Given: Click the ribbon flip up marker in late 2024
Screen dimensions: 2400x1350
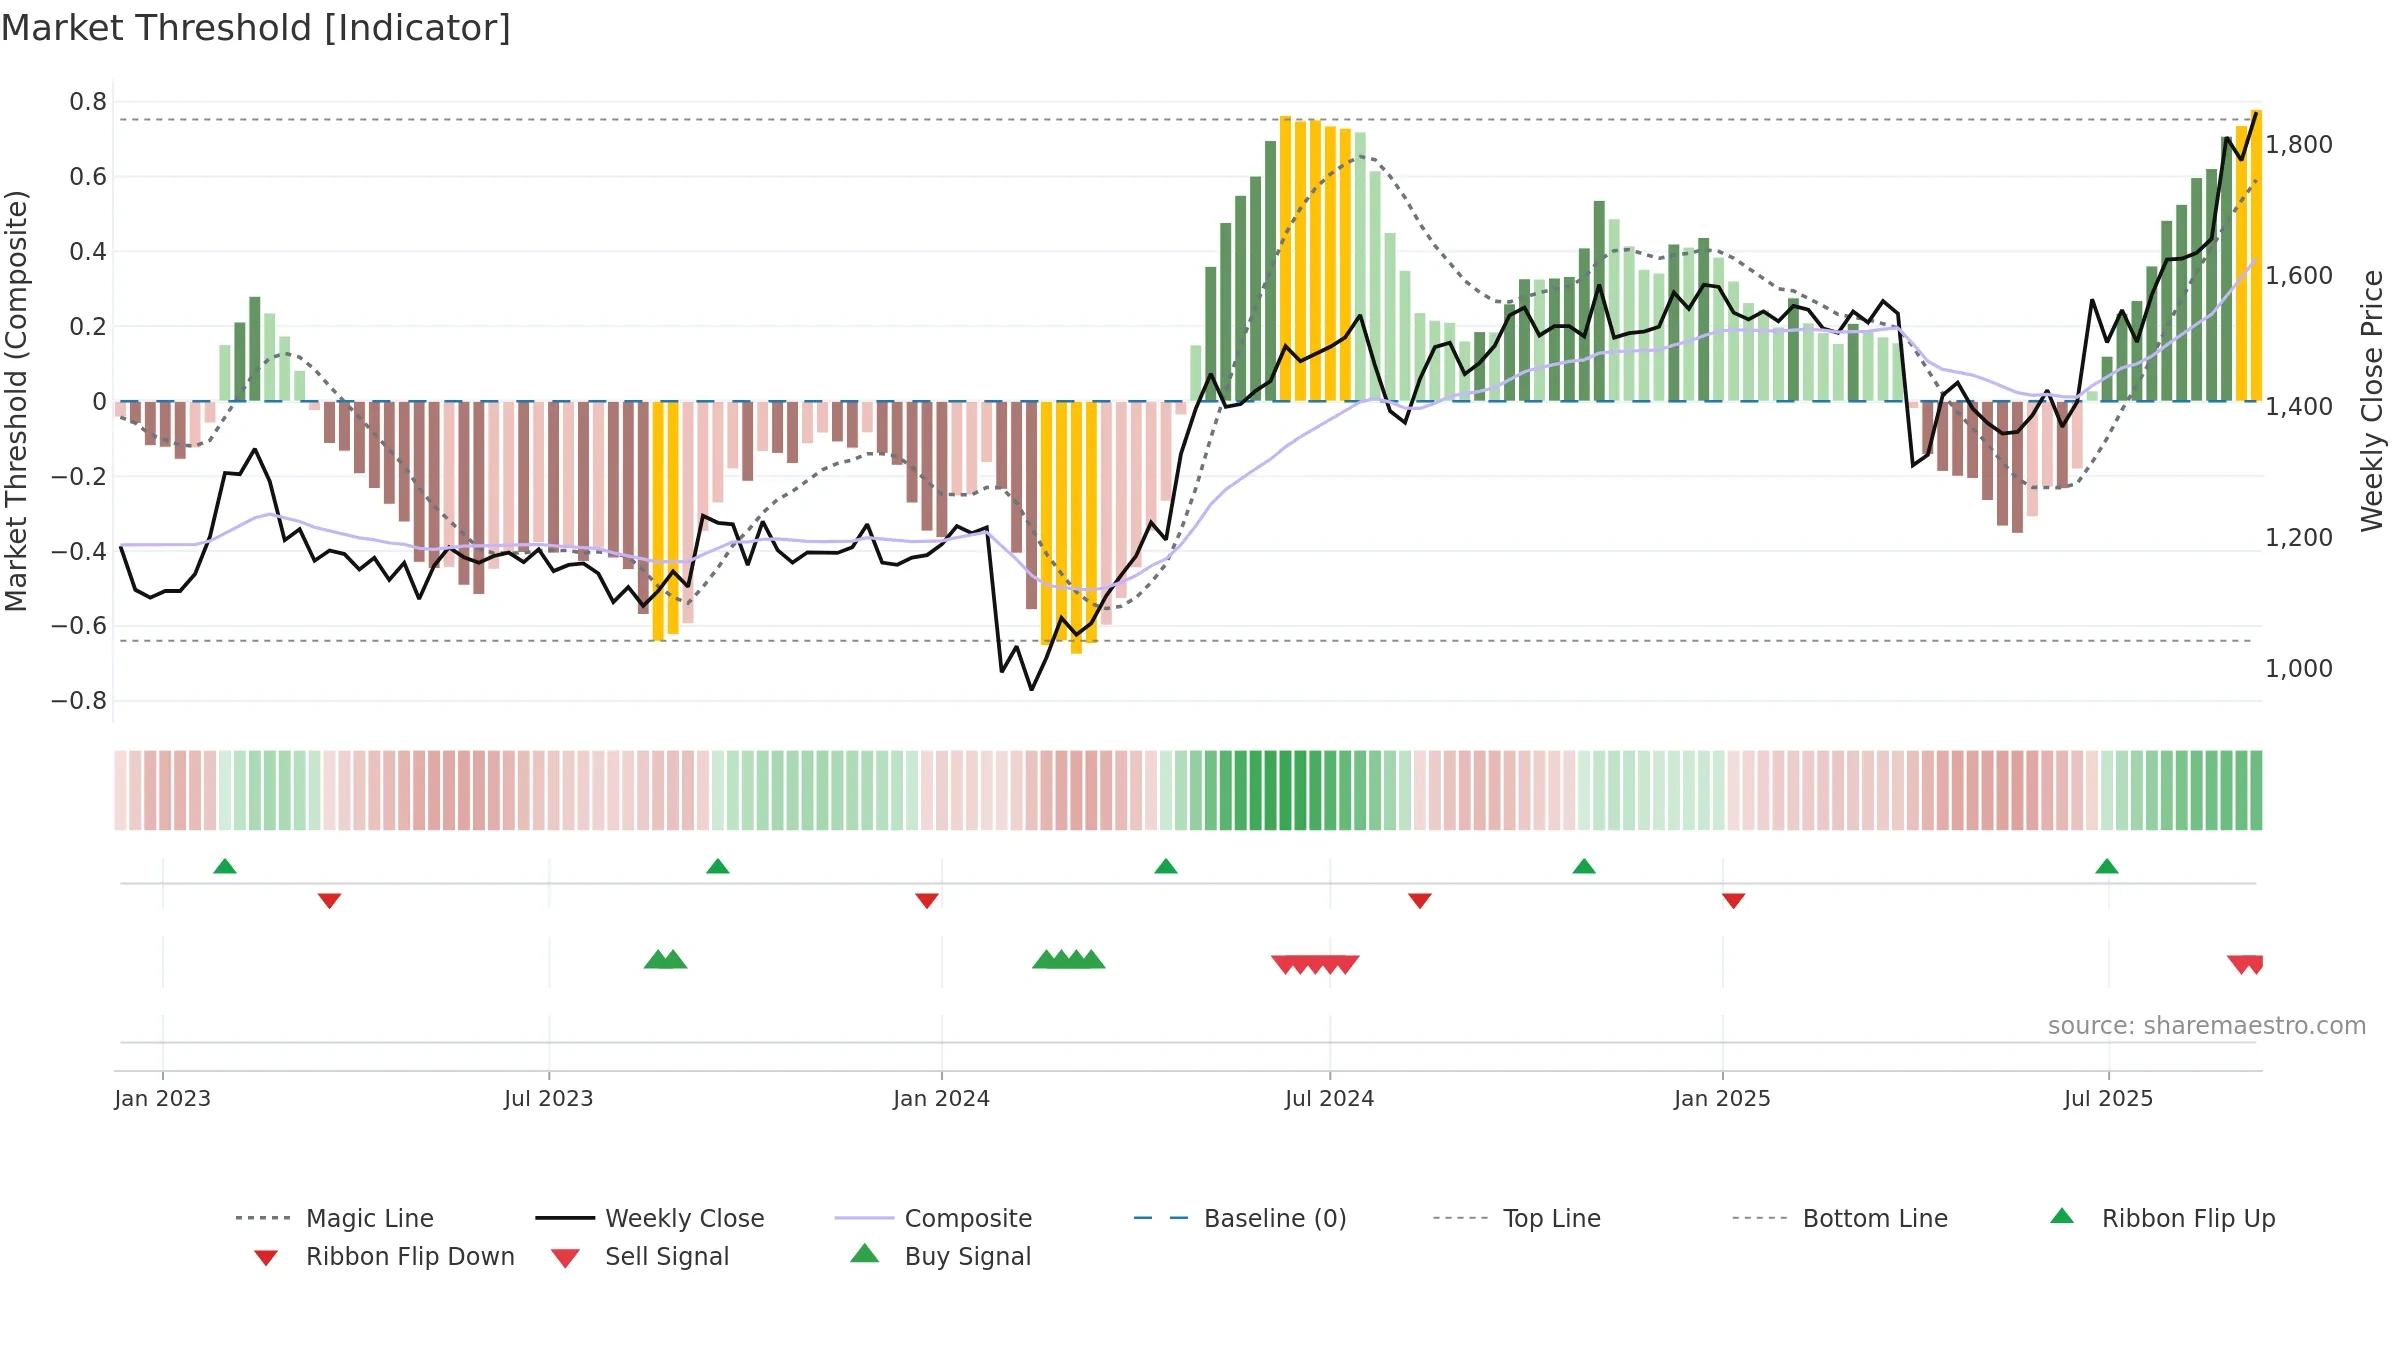Looking at the screenshot, I should pyautogui.click(x=1584, y=866).
